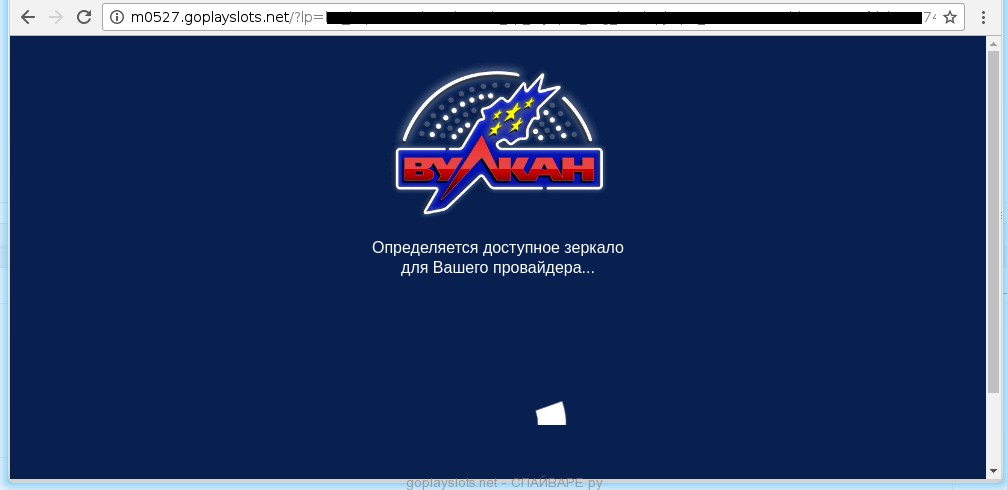
Task: Click the scrollbar up arrow
Action: [992, 44]
